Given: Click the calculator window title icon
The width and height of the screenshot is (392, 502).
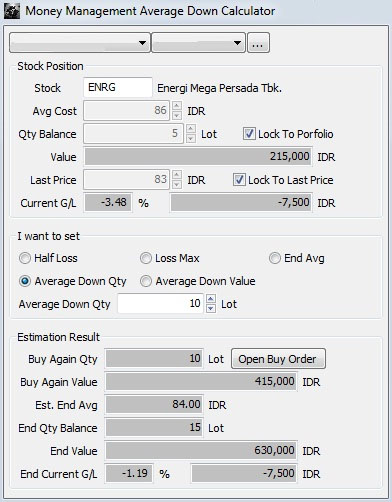Looking at the screenshot, I should [12, 11].
